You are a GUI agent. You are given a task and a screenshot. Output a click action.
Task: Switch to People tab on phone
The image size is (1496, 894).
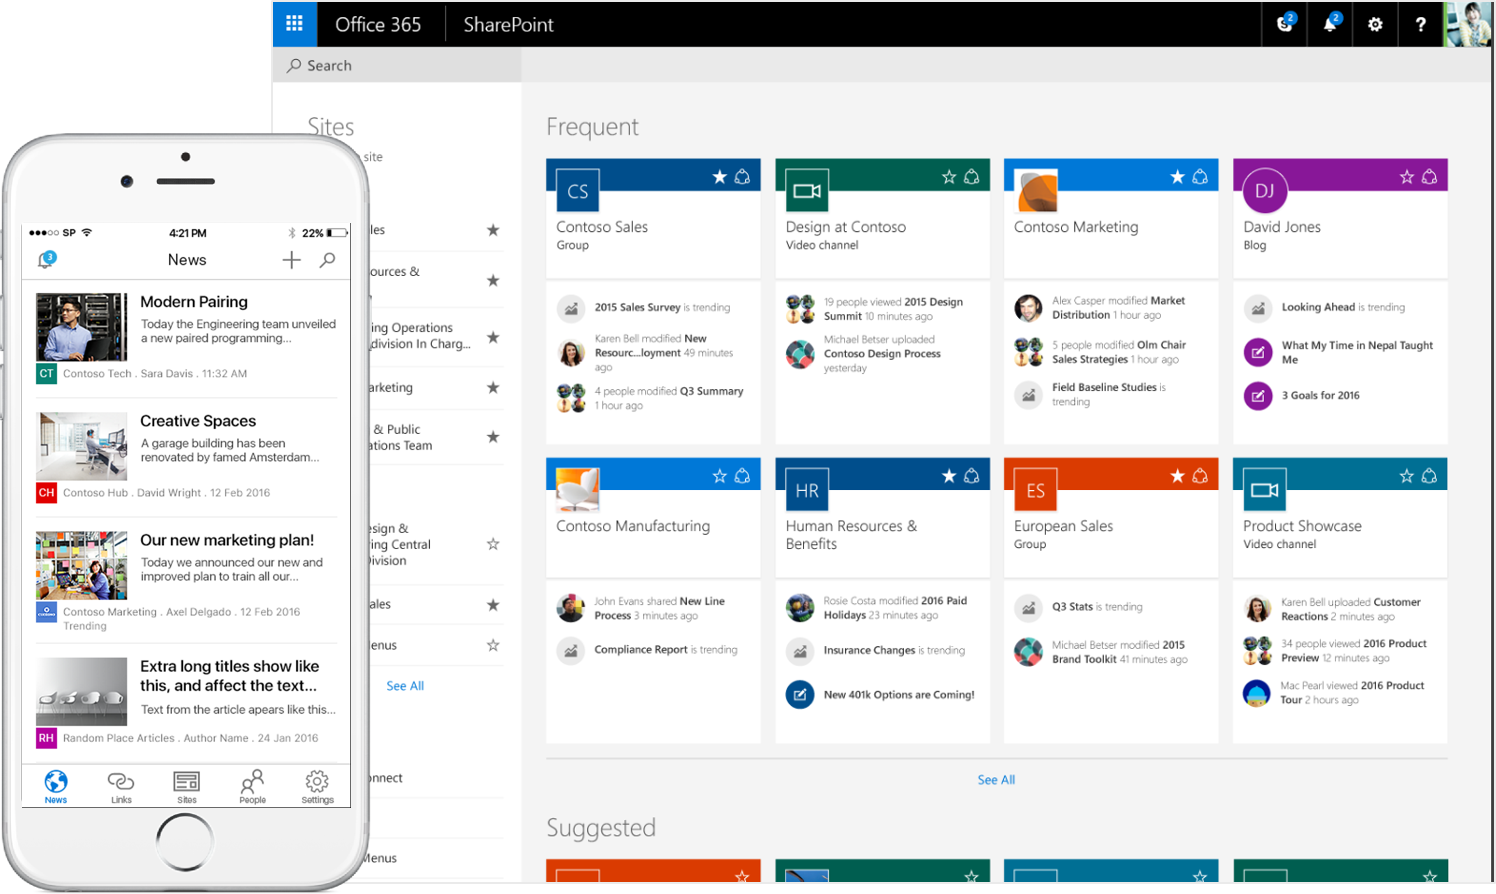pyautogui.click(x=252, y=786)
